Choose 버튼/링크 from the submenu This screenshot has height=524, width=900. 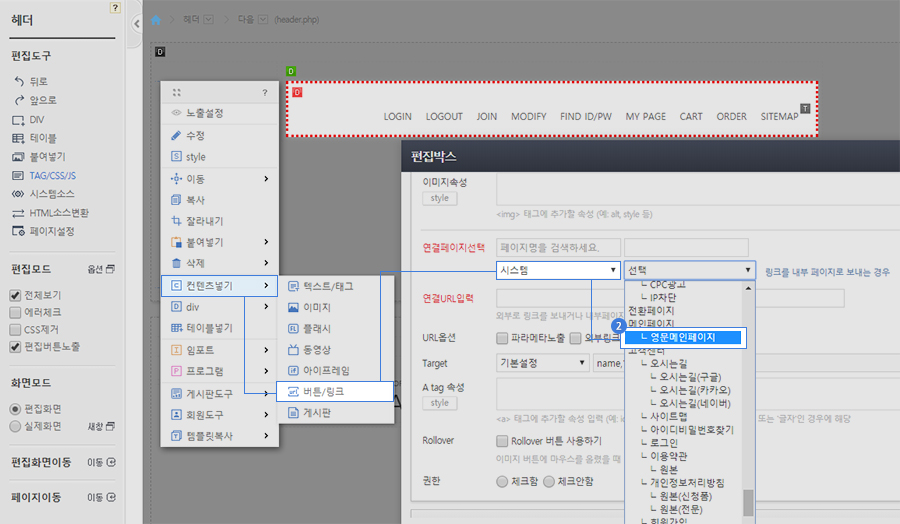point(322,390)
